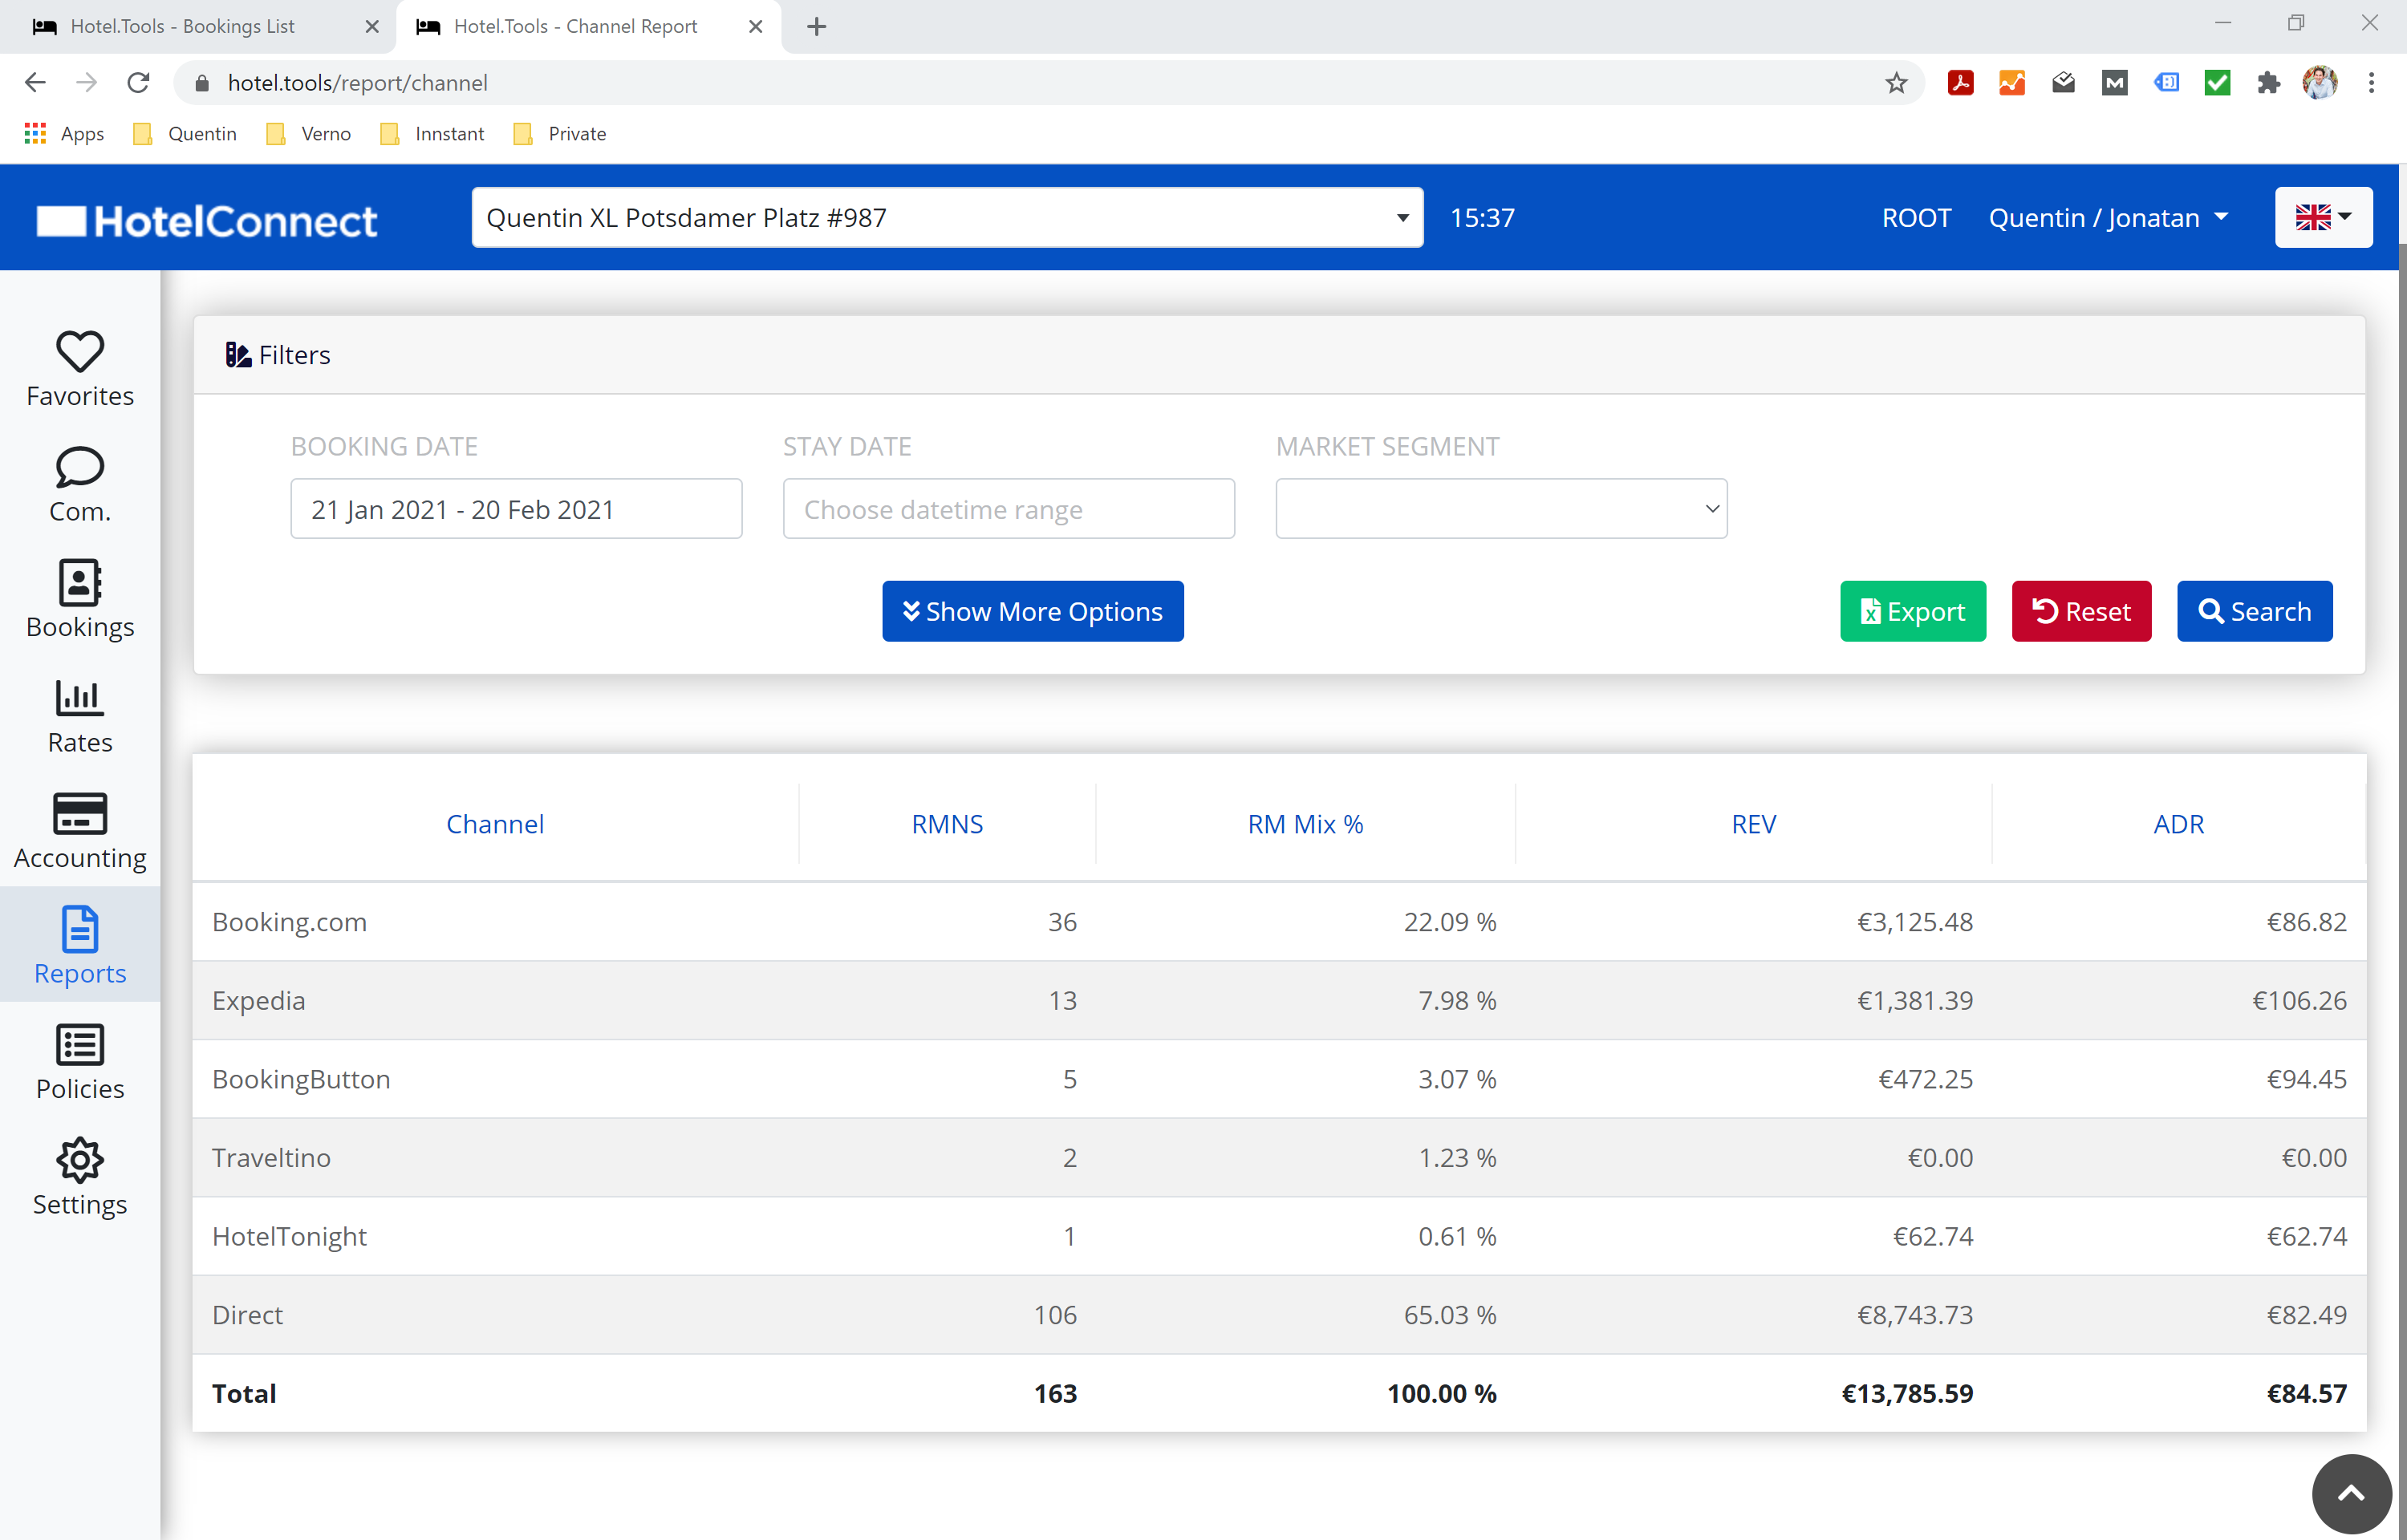Open the language flag dropdown

pyautogui.click(x=2323, y=218)
